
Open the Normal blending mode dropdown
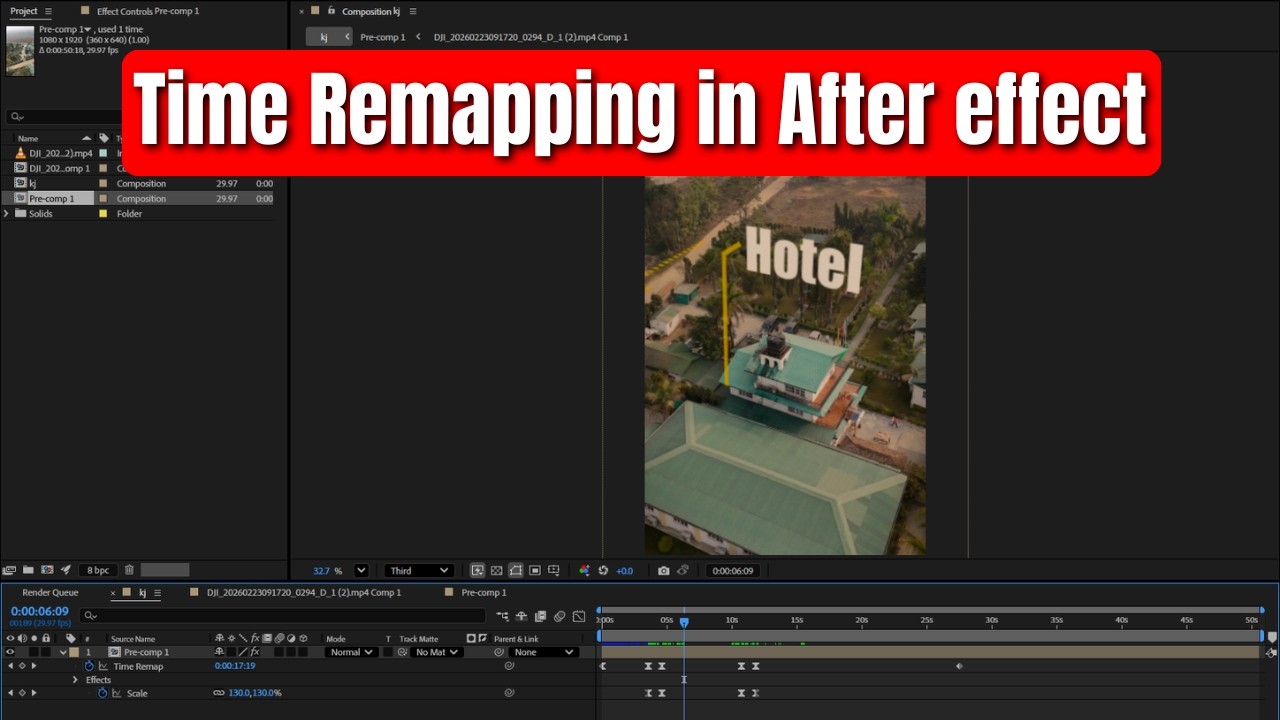coord(351,652)
